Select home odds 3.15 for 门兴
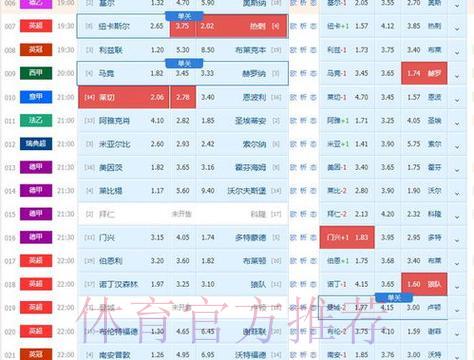 tap(157, 237)
